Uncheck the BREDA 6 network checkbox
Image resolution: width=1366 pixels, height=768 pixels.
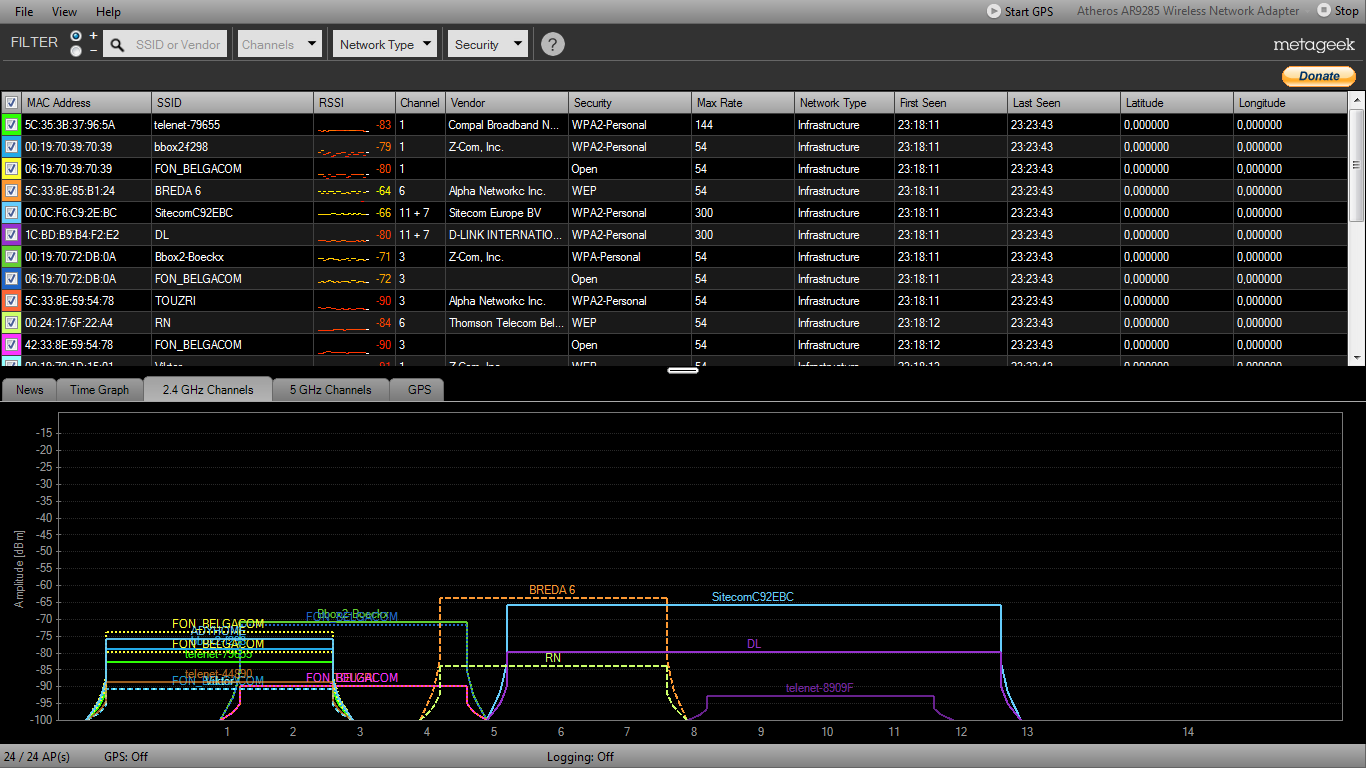tap(11, 191)
